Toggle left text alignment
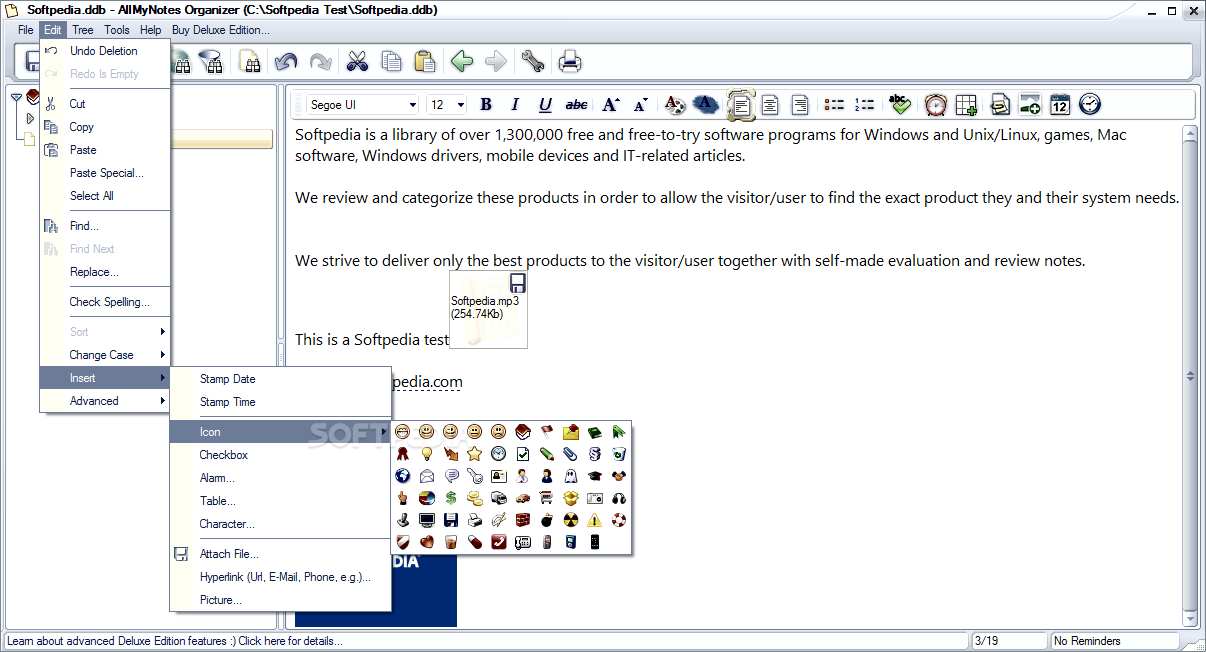 pyautogui.click(x=740, y=104)
